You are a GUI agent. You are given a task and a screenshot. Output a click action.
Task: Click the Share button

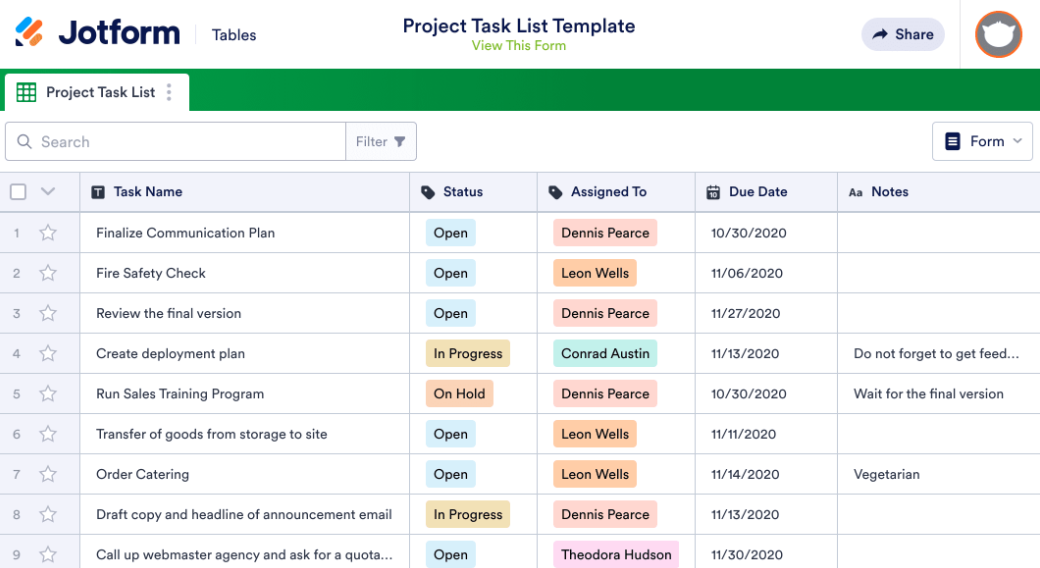pos(902,34)
